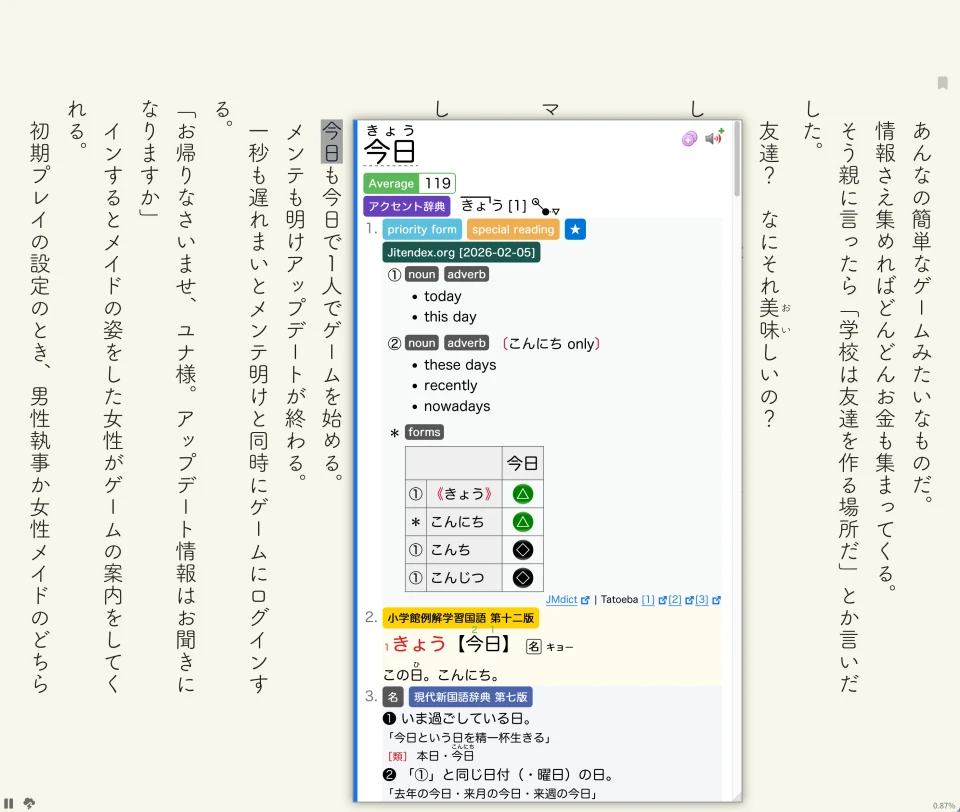Click the 名 tag in entry 3
This screenshot has width=960, height=812.
point(392,697)
